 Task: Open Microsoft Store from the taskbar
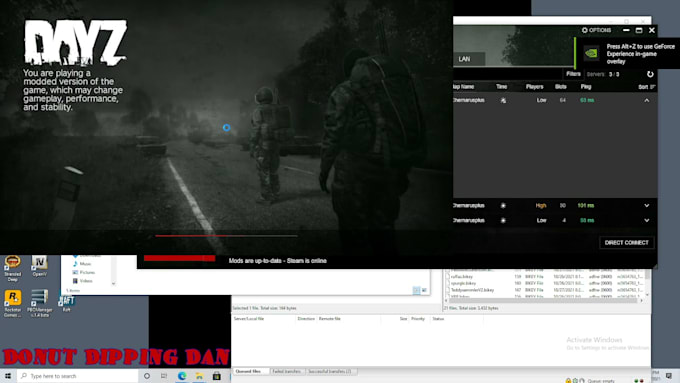tap(216, 376)
